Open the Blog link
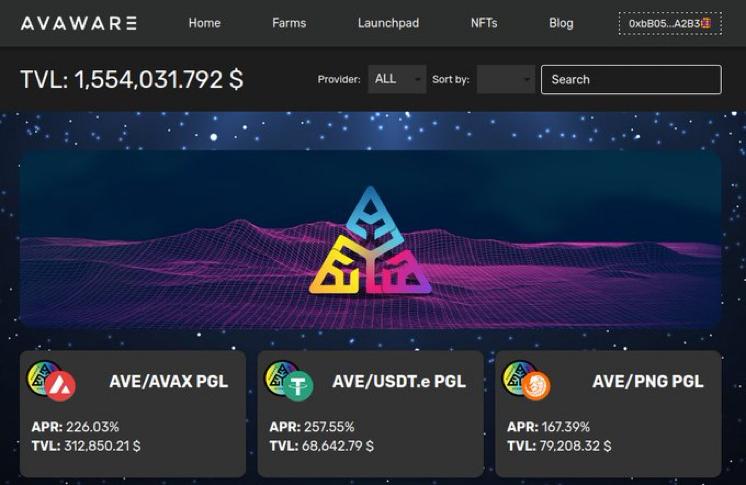The height and width of the screenshot is (485, 746). pos(561,23)
